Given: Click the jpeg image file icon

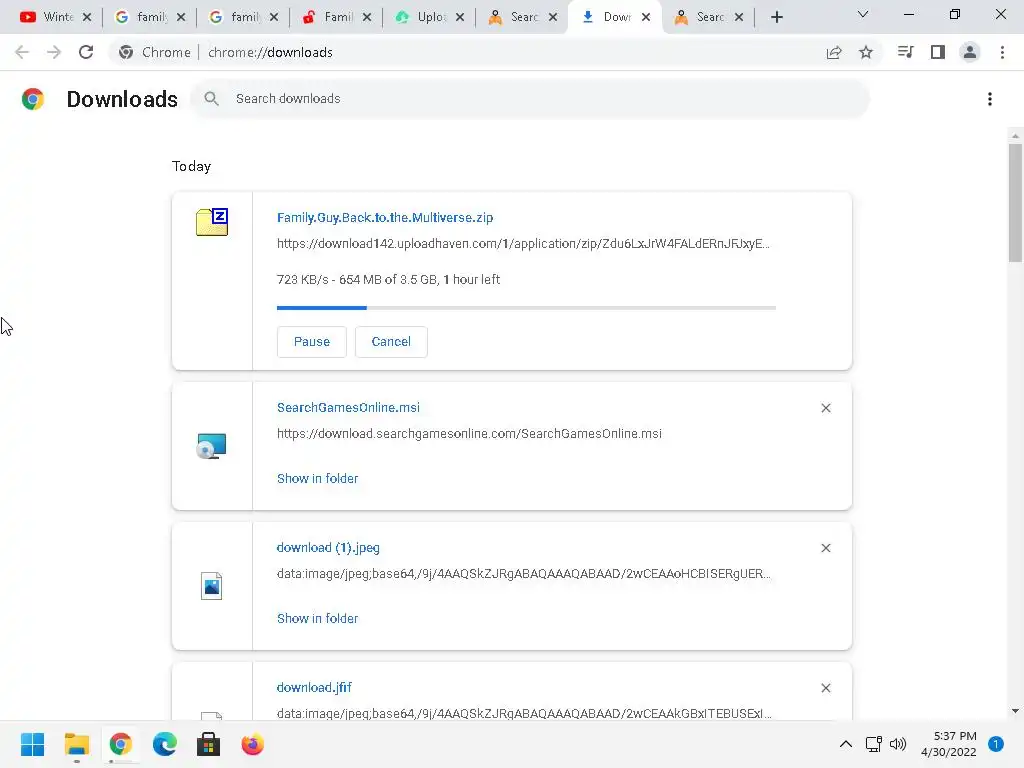Looking at the screenshot, I should pos(212,586).
